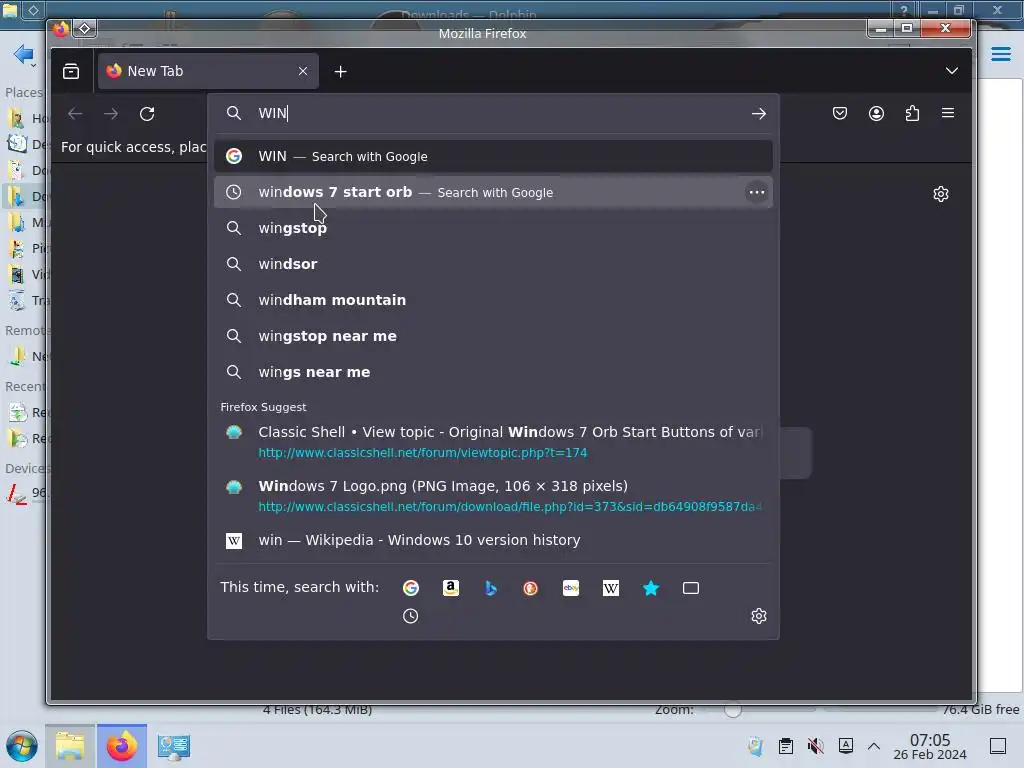Choose the 'wingstop' search suggestion
The width and height of the screenshot is (1024, 768).
click(x=493, y=229)
